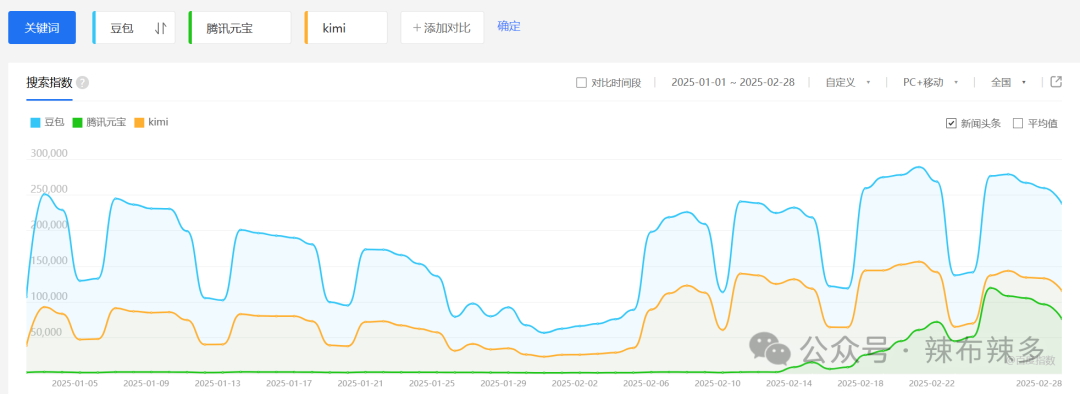Click the 2025-01-17 x-axis date label

coord(289,382)
